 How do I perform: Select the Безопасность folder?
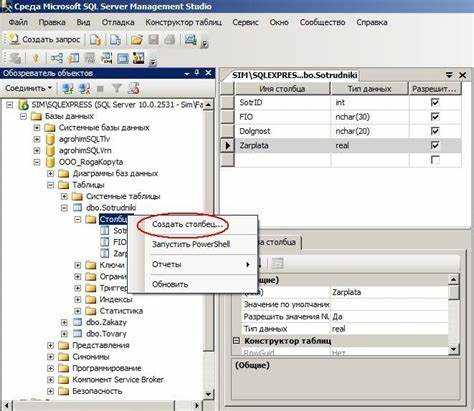click(x=97, y=391)
